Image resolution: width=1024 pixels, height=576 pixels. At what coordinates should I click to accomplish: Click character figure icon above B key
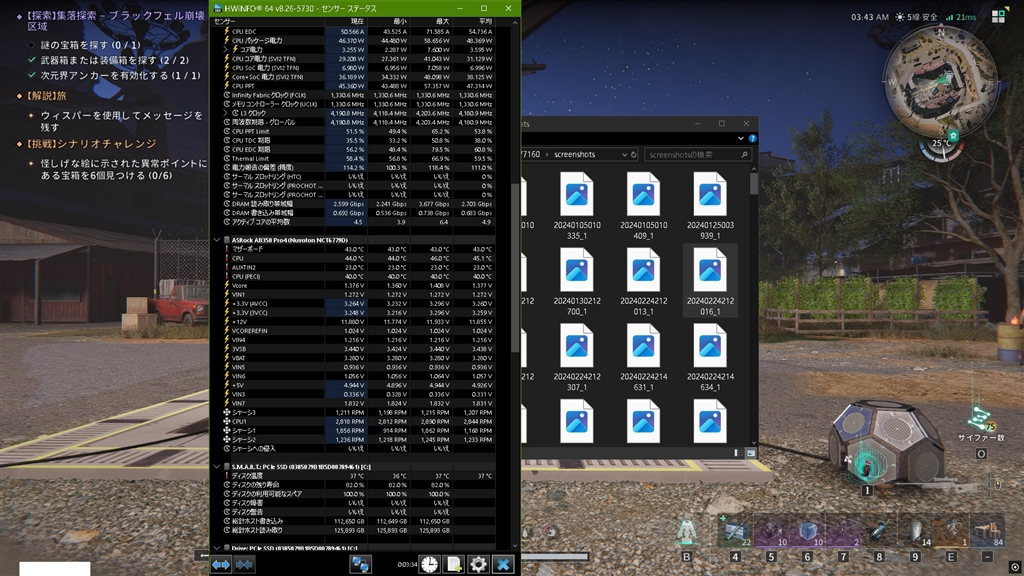click(x=686, y=531)
